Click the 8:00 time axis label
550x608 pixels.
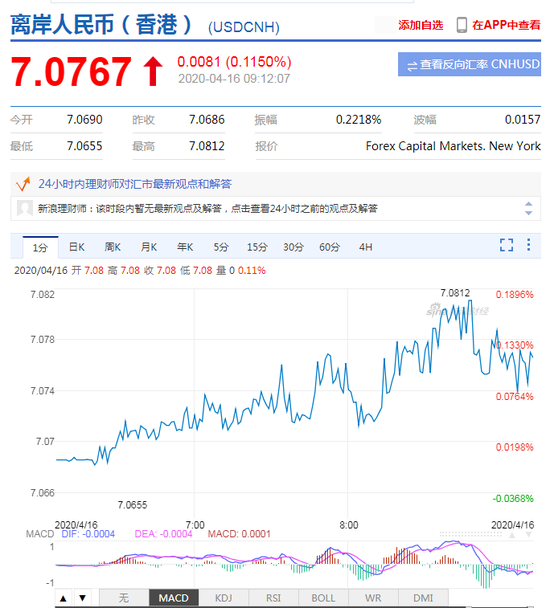coord(349,525)
